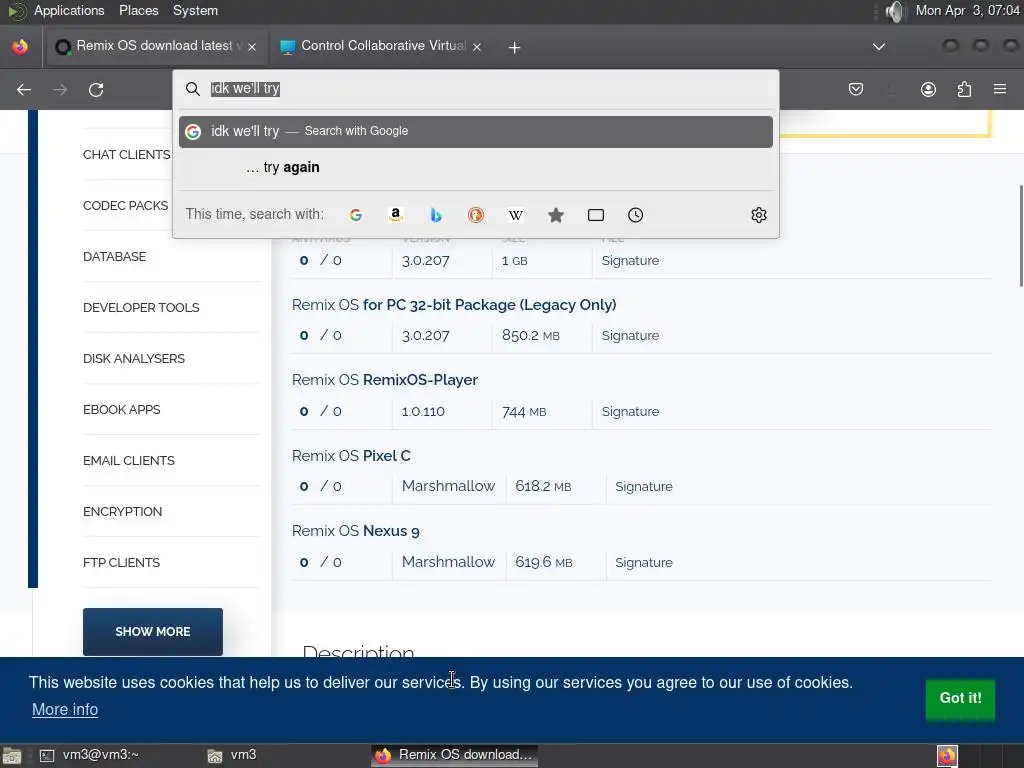Click the page vertical scrollbar thumb
The width and height of the screenshot is (1024, 768).
[x=1021, y=236]
